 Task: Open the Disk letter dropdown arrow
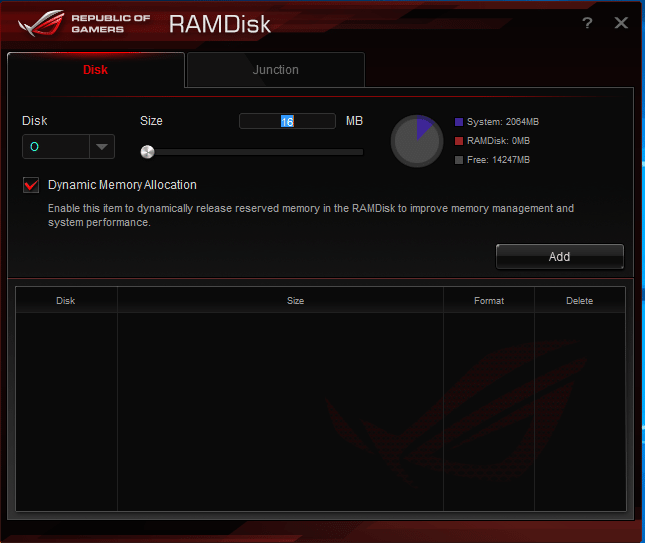pyautogui.click(x=102, y=146)
